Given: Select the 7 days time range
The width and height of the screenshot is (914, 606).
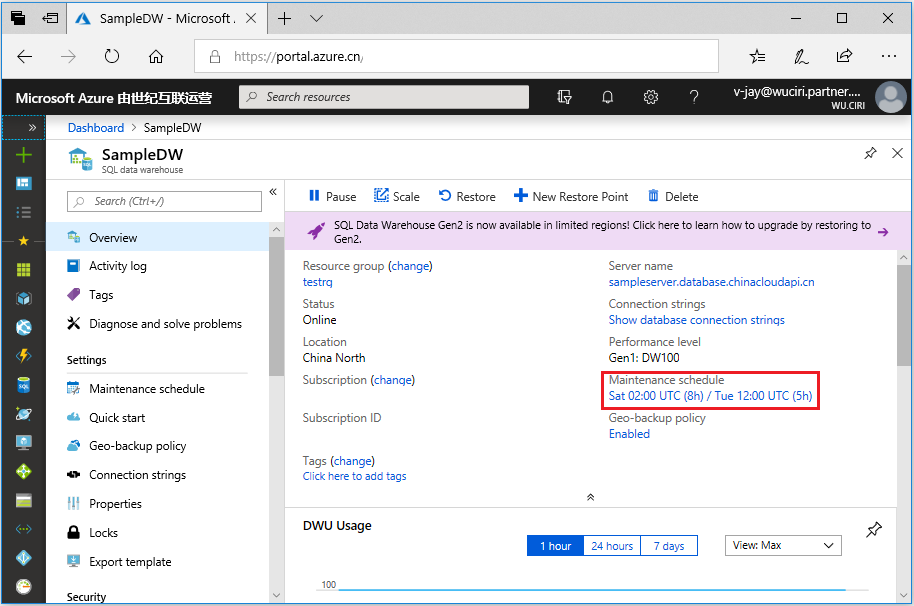Looking at the screenshot, I should click(669, 546).
